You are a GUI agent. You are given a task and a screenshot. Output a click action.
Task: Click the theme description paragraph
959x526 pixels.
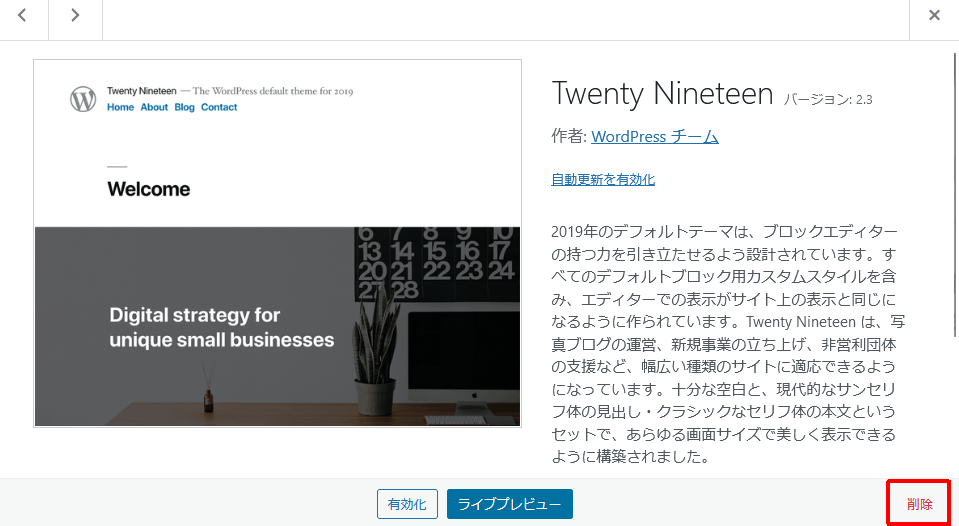click(727, 344)
